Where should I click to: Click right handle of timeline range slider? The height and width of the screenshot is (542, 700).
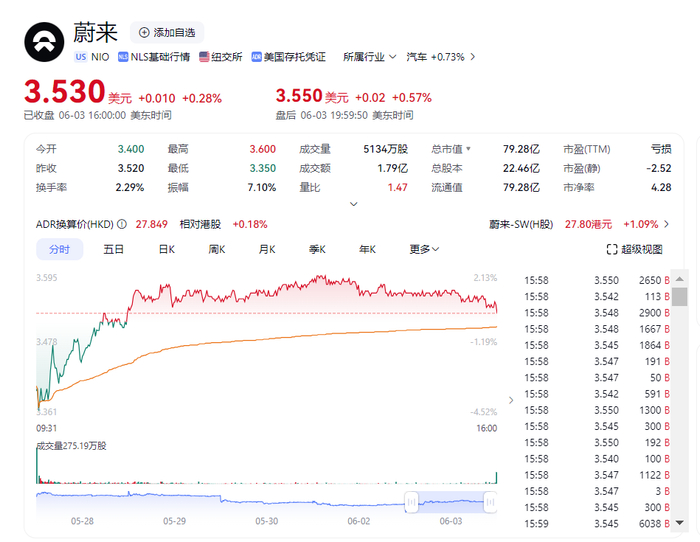(490, 502)
